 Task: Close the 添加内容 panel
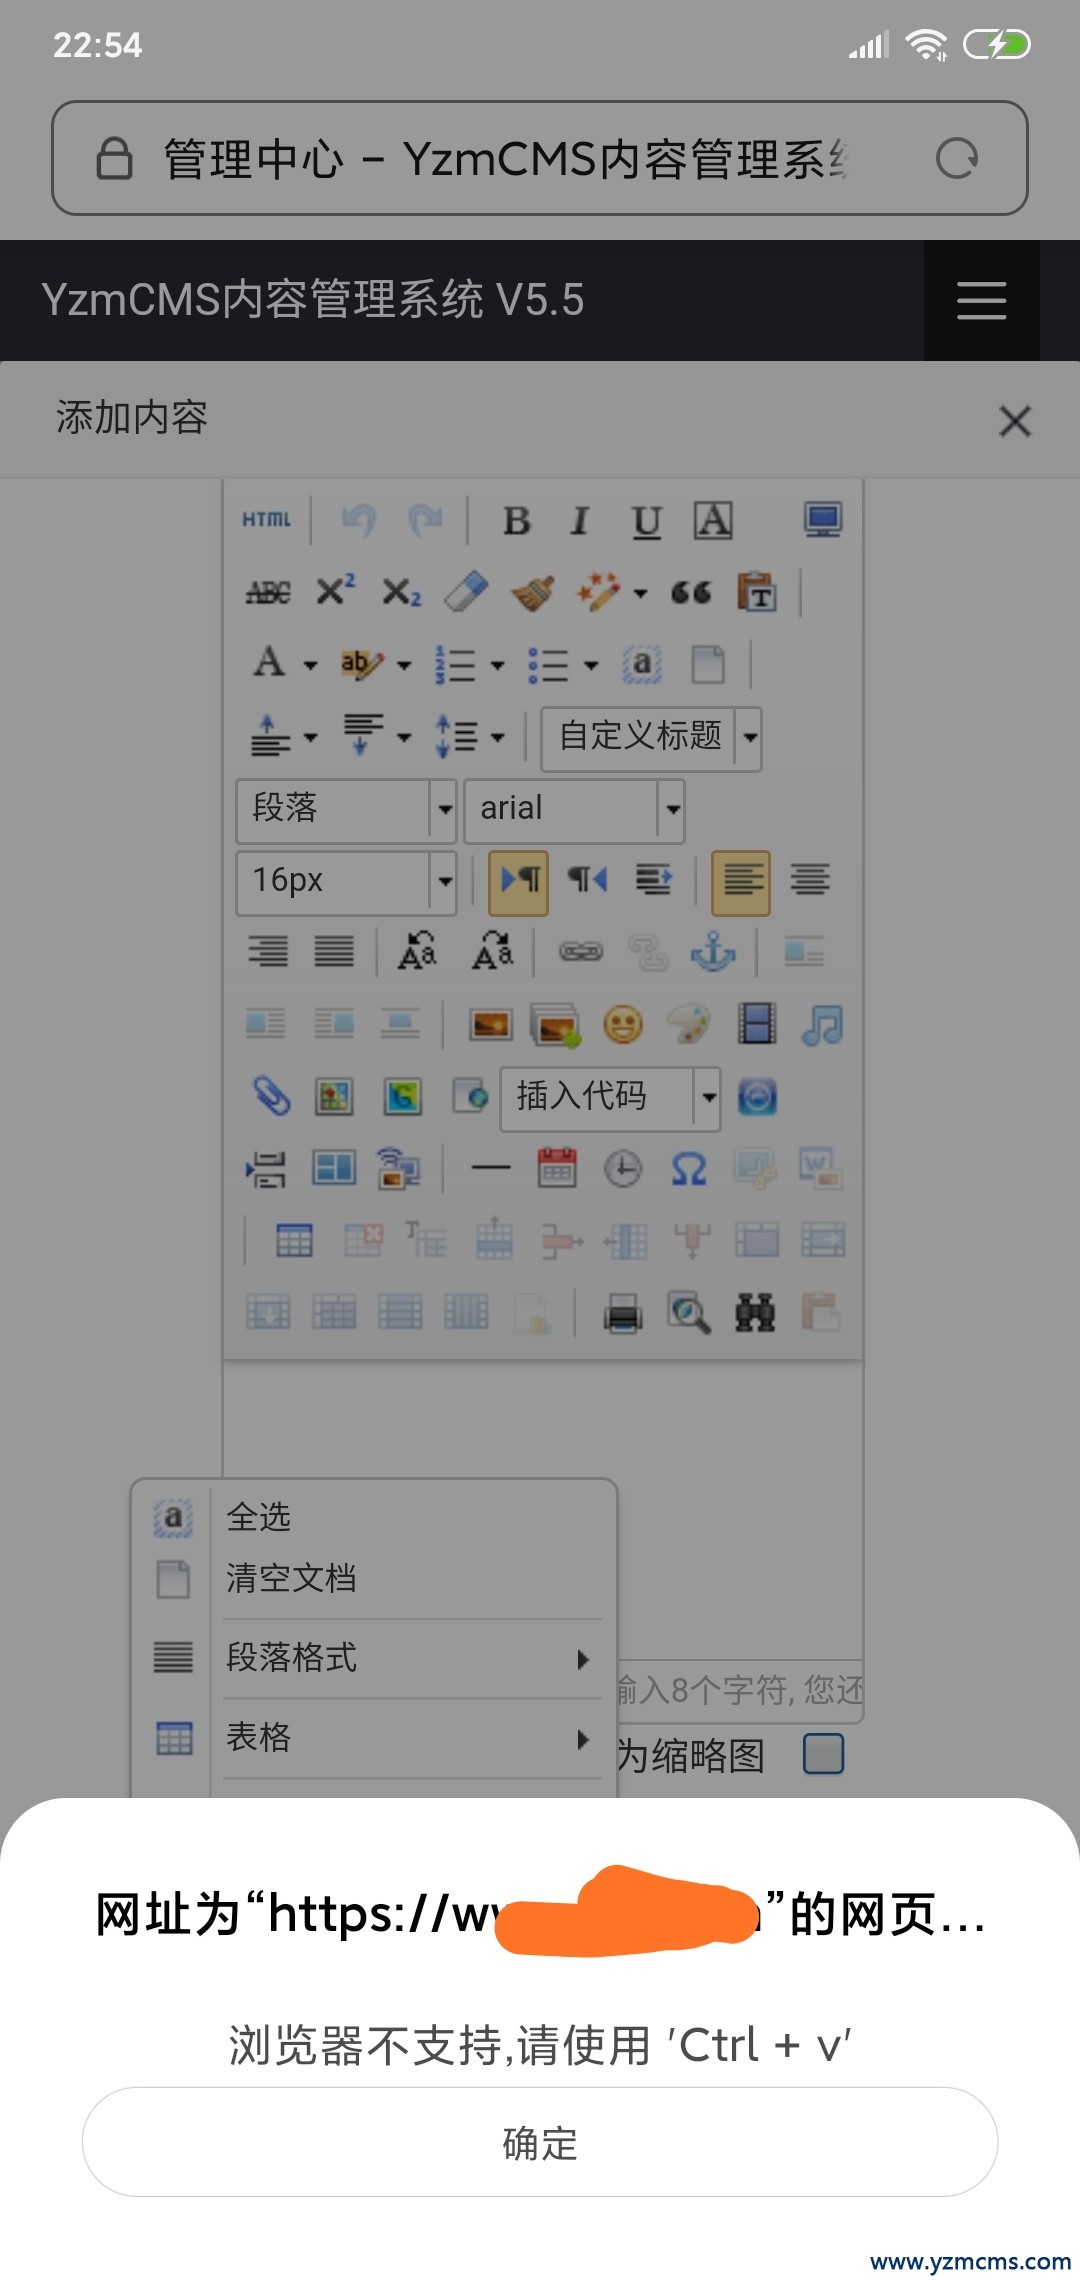tap(1015, 421)
